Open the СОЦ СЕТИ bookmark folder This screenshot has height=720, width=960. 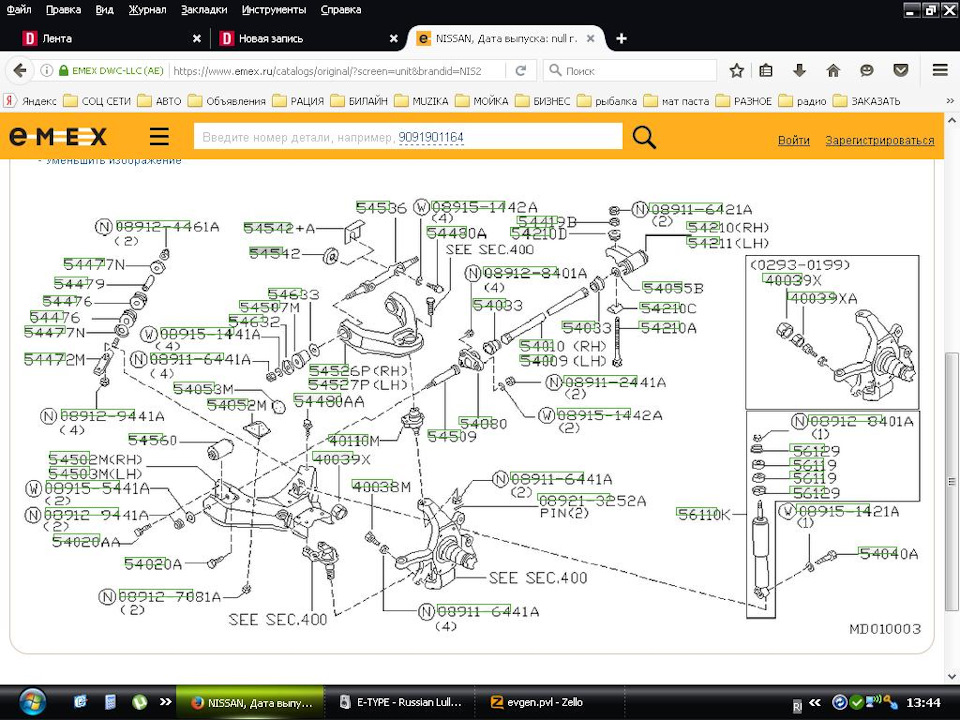(x=98, y=100)
